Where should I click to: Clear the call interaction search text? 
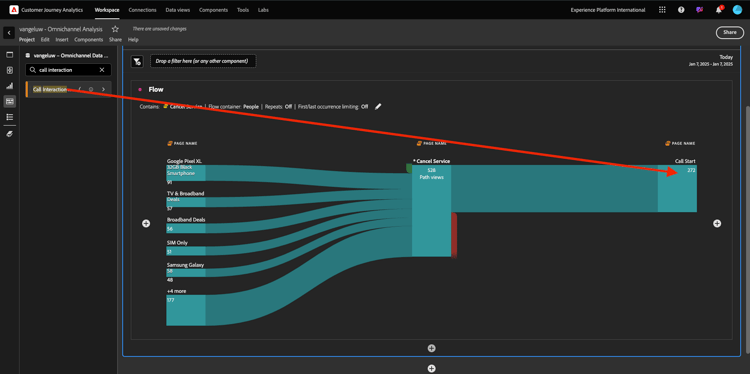coord(102,70)
